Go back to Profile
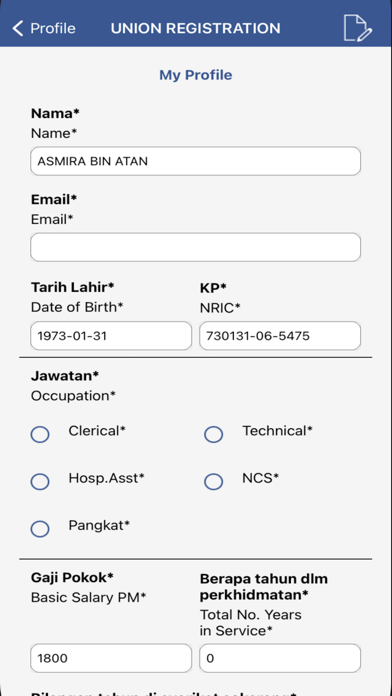The image size is (392, 696). 44,28
